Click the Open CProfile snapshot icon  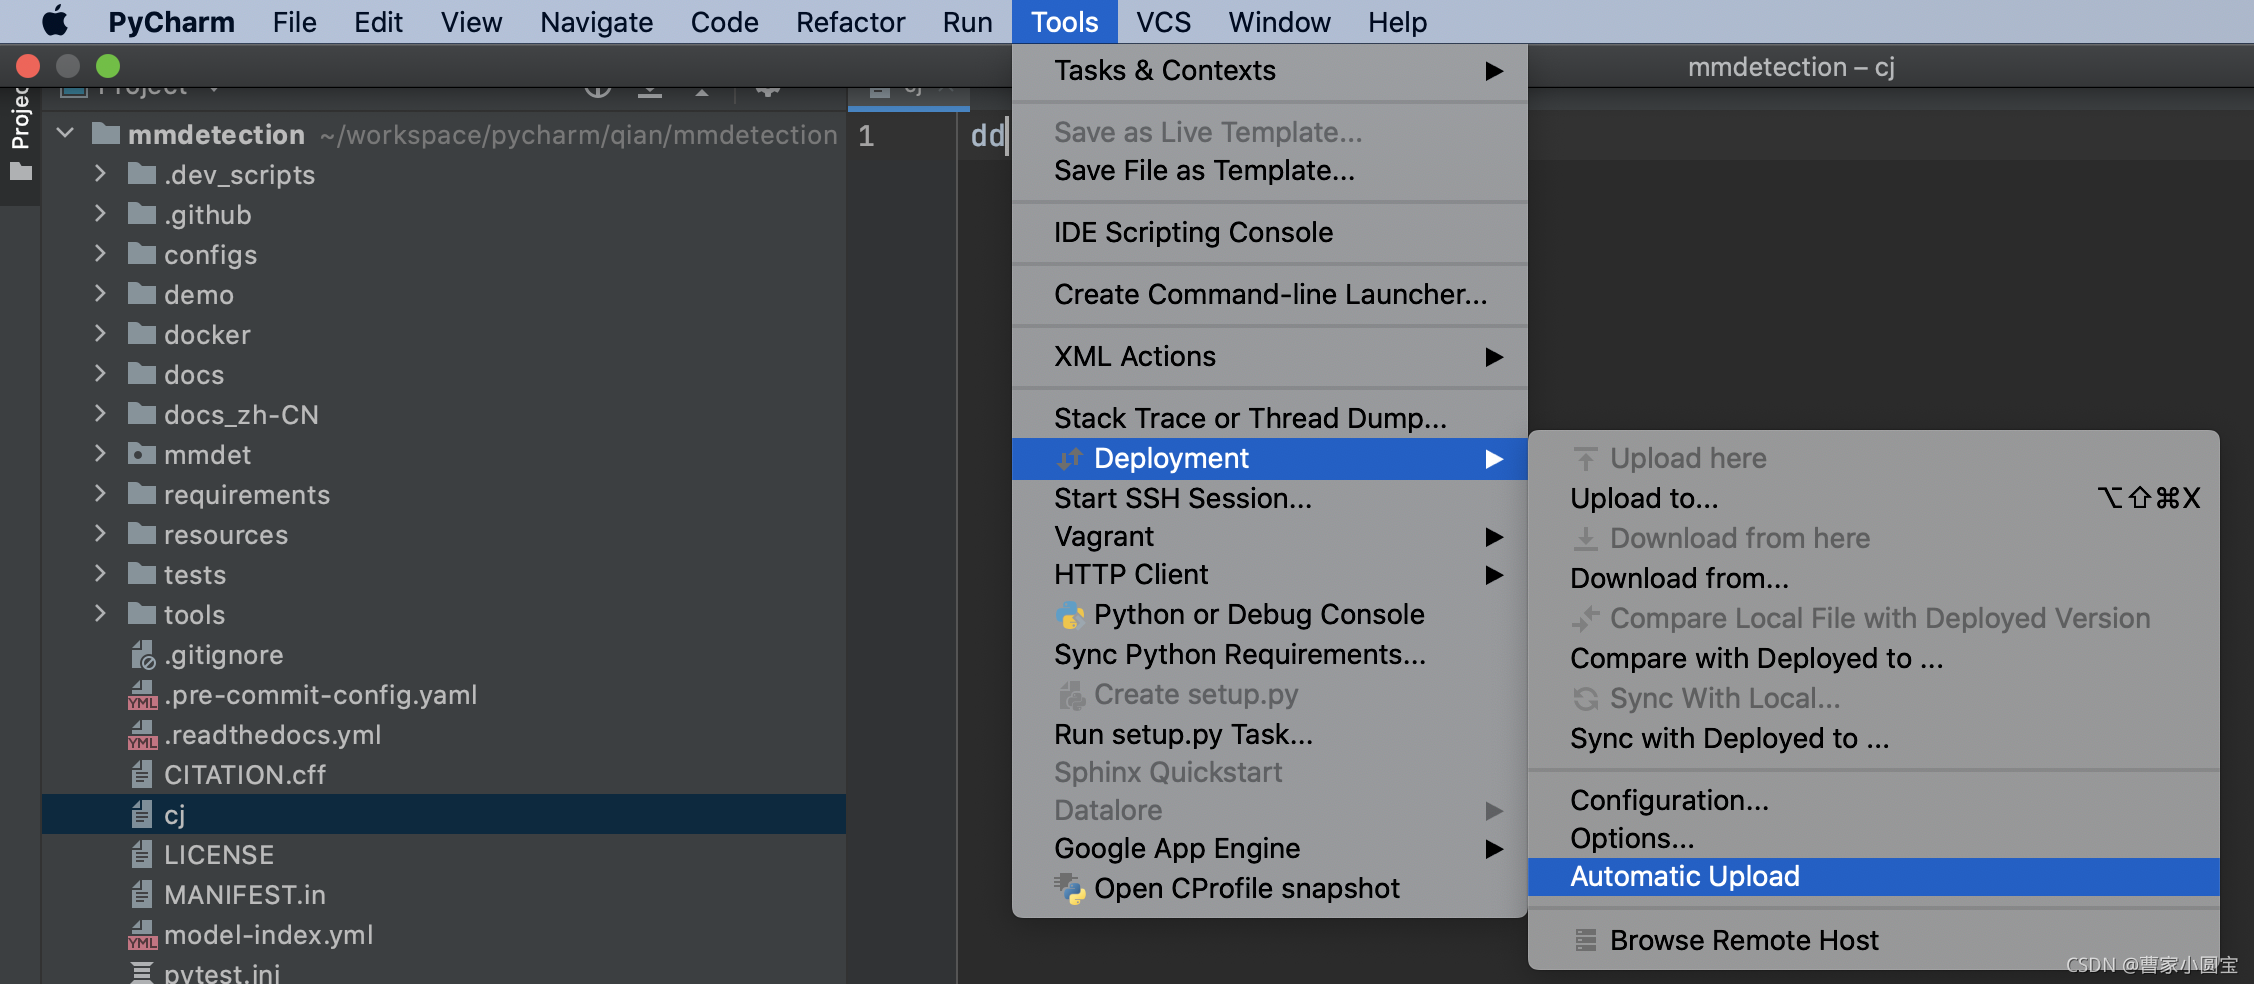tap(1070, 888)
